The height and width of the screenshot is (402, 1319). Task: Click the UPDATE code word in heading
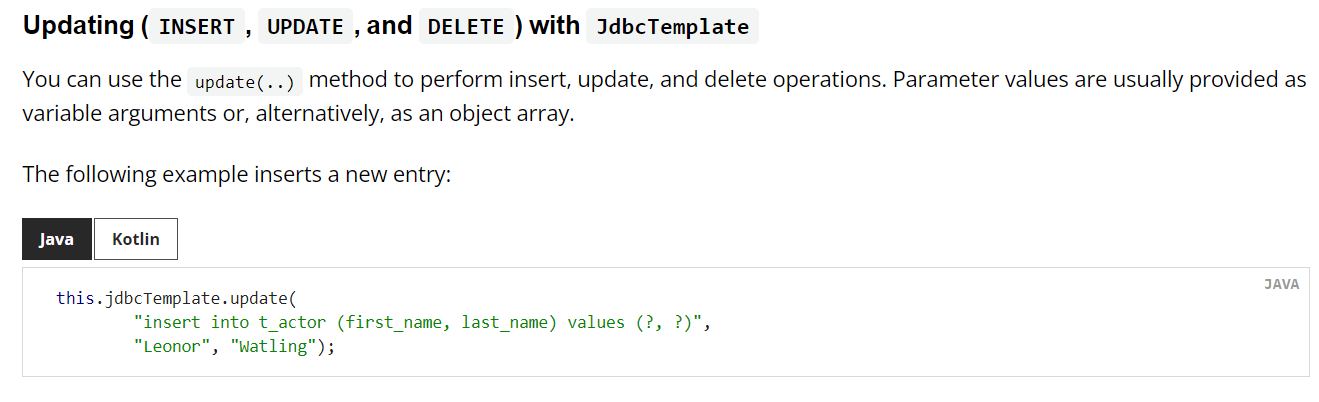coord(305,27)
